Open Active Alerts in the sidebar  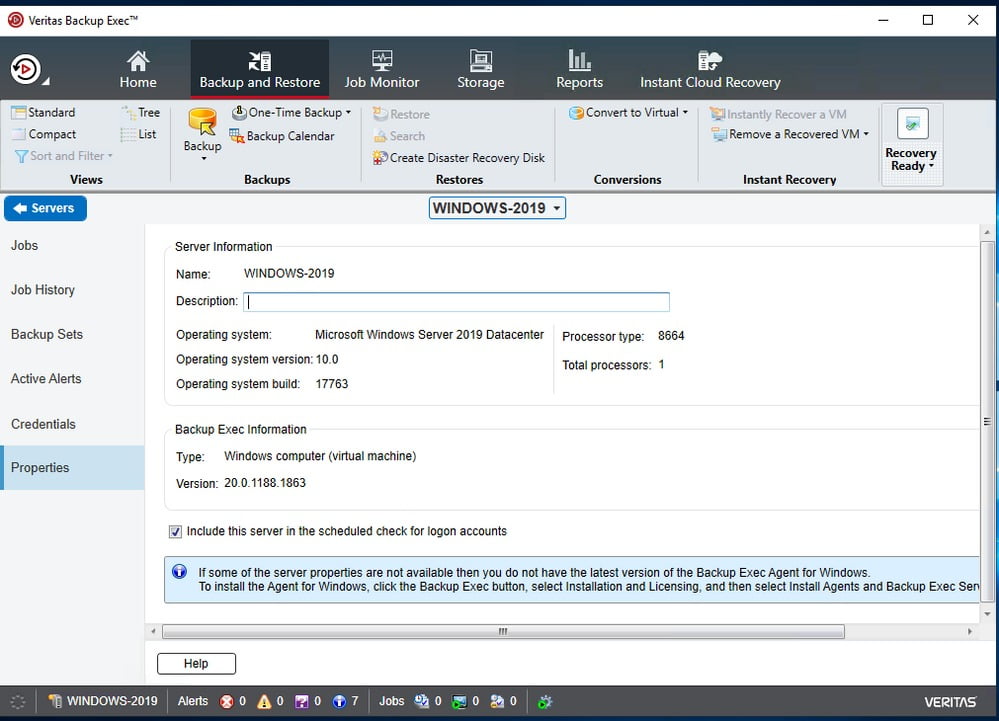pyautogui.click(x=46, y=379)
